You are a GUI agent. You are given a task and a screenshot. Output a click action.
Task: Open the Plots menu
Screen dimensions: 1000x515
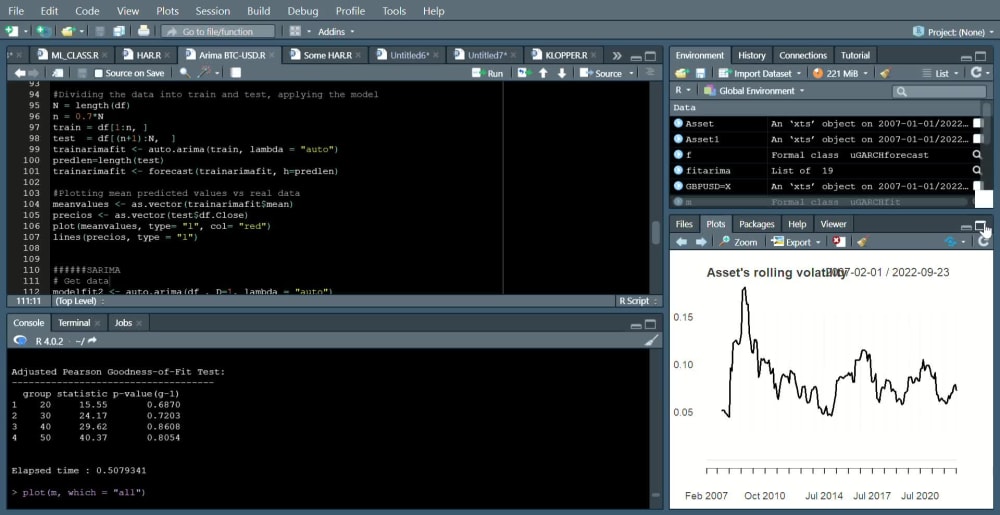point(167,11)
